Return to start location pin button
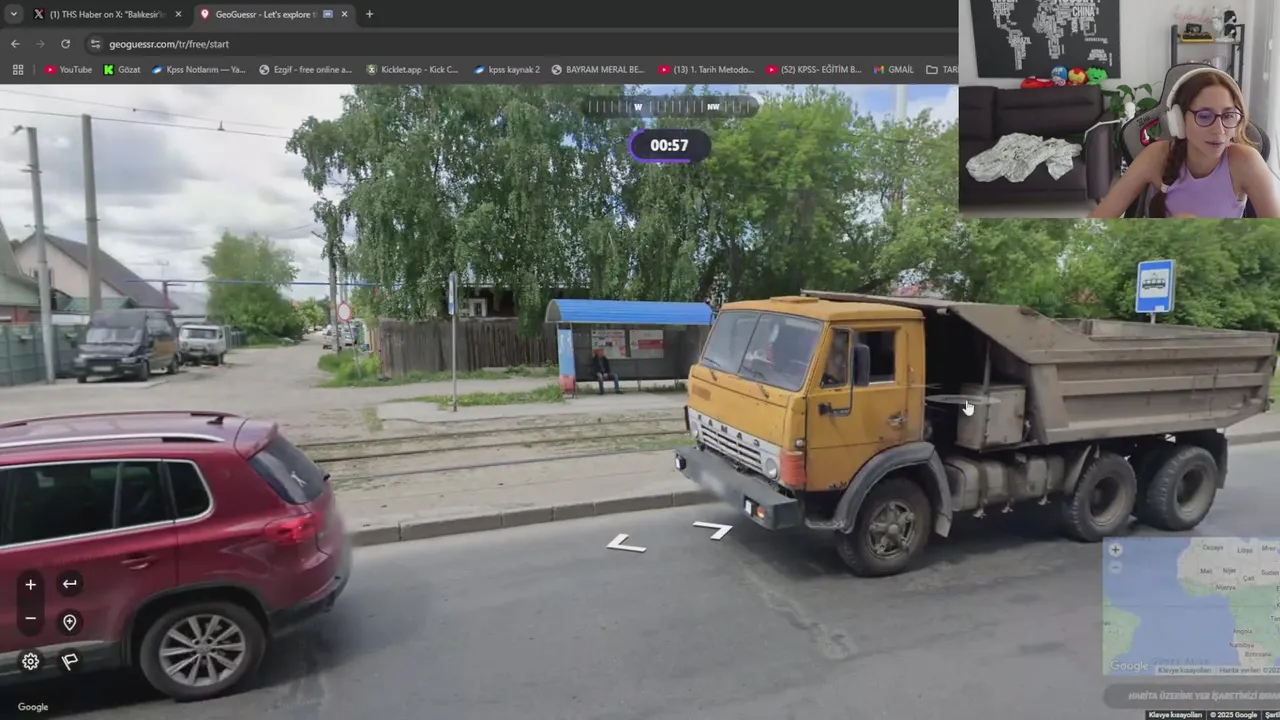 [x=69, y=622]
